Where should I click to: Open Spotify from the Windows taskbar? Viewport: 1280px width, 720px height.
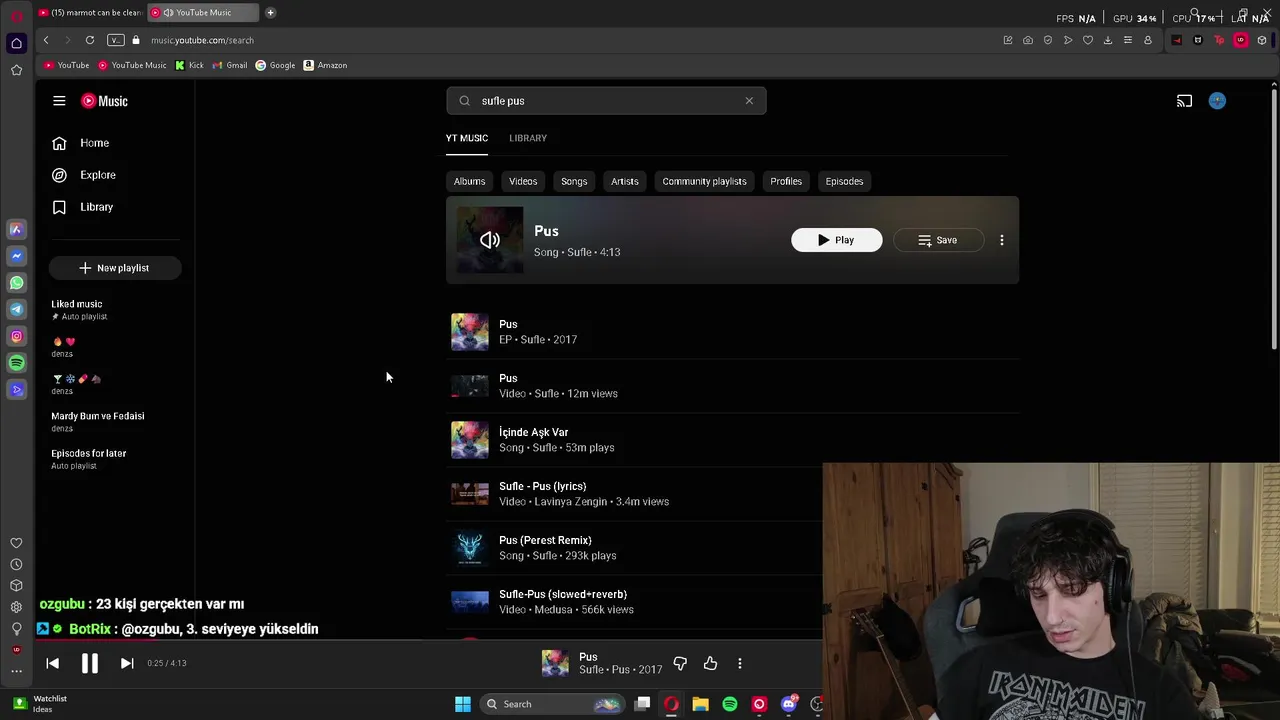pyautogui.click(x=730, y=704)
